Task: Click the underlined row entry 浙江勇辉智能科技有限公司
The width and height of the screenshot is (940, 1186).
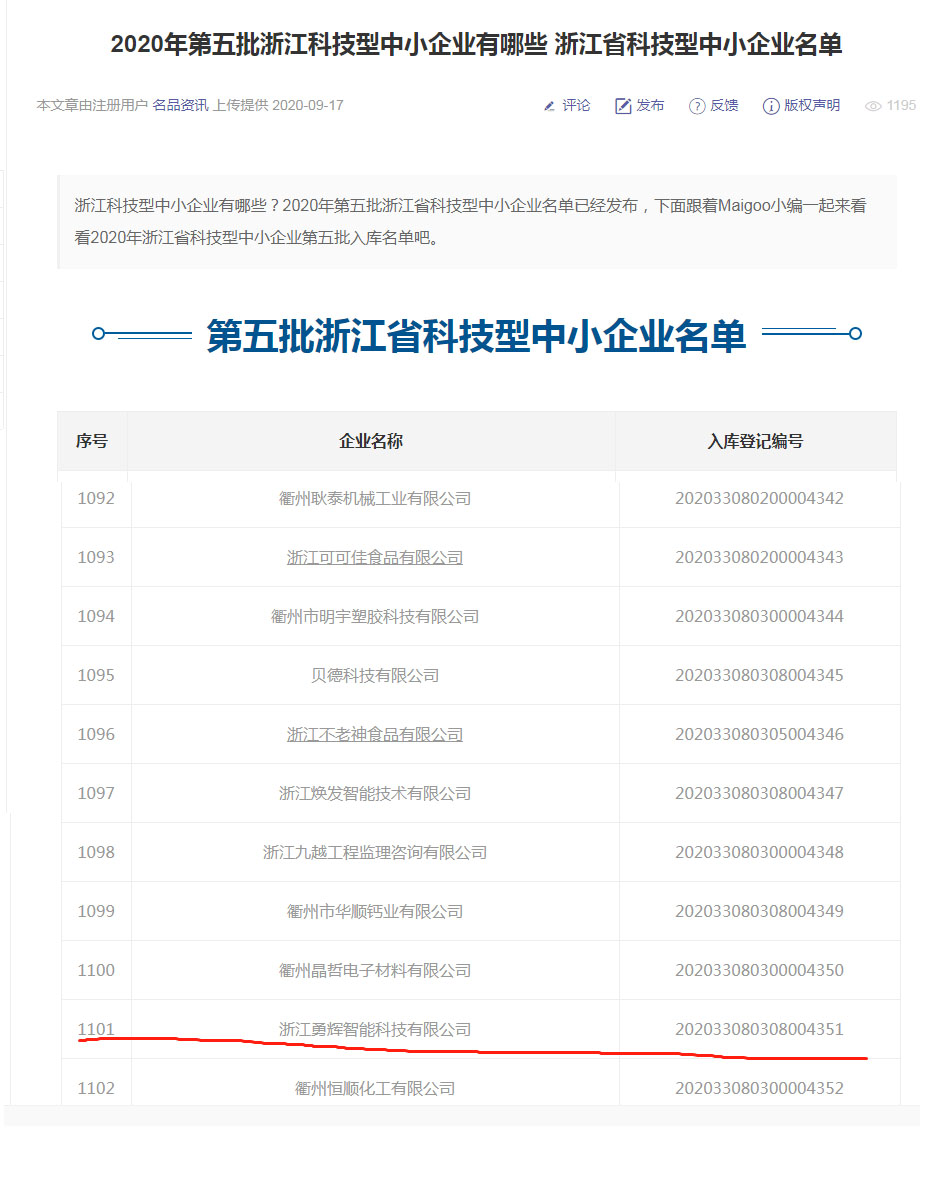Action: tap(375, 1029)
